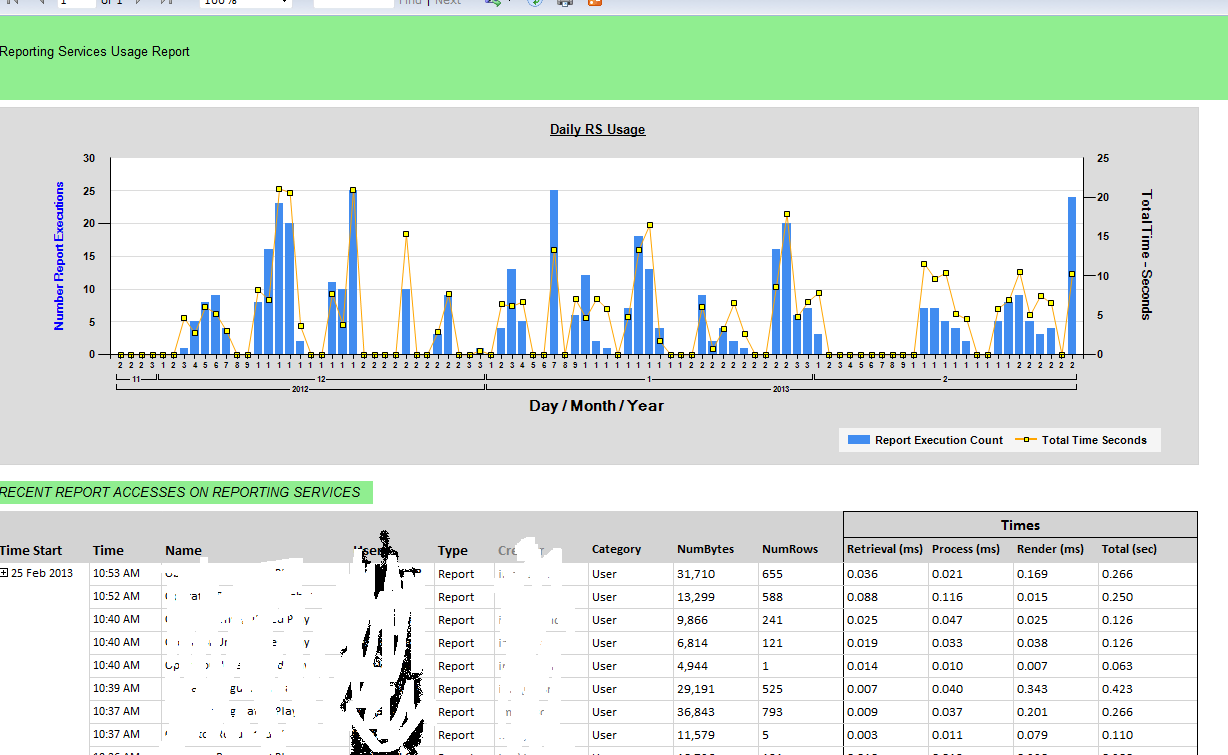Click the Retrieval (ms) column header
1228x755 pixels.
pyautogui.click(x=884, y=549)
